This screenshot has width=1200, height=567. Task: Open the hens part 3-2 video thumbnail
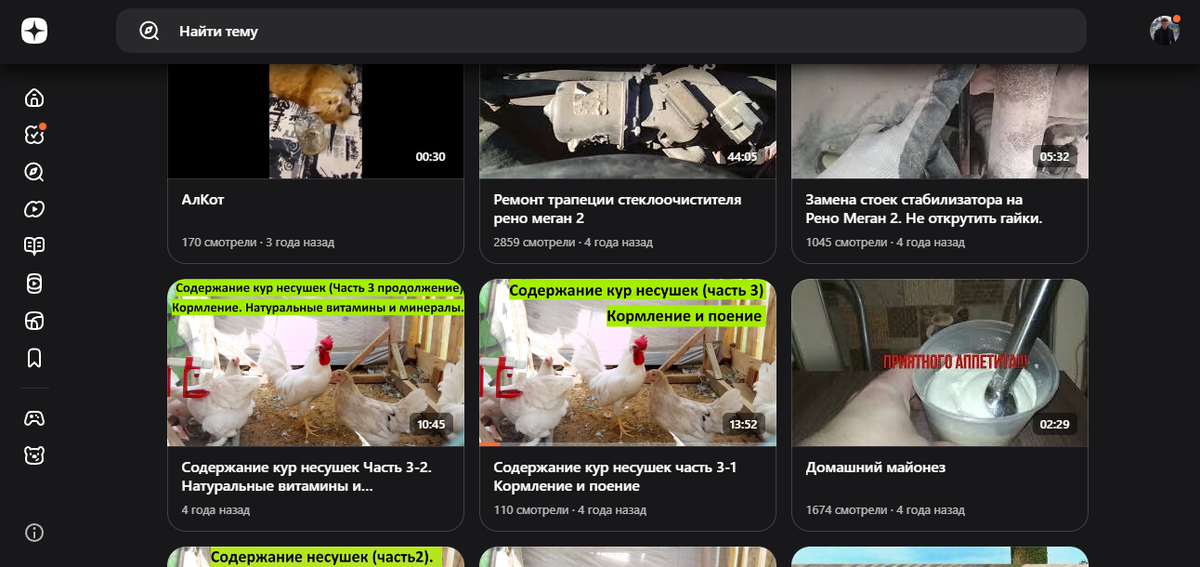[x=315, y=362]
